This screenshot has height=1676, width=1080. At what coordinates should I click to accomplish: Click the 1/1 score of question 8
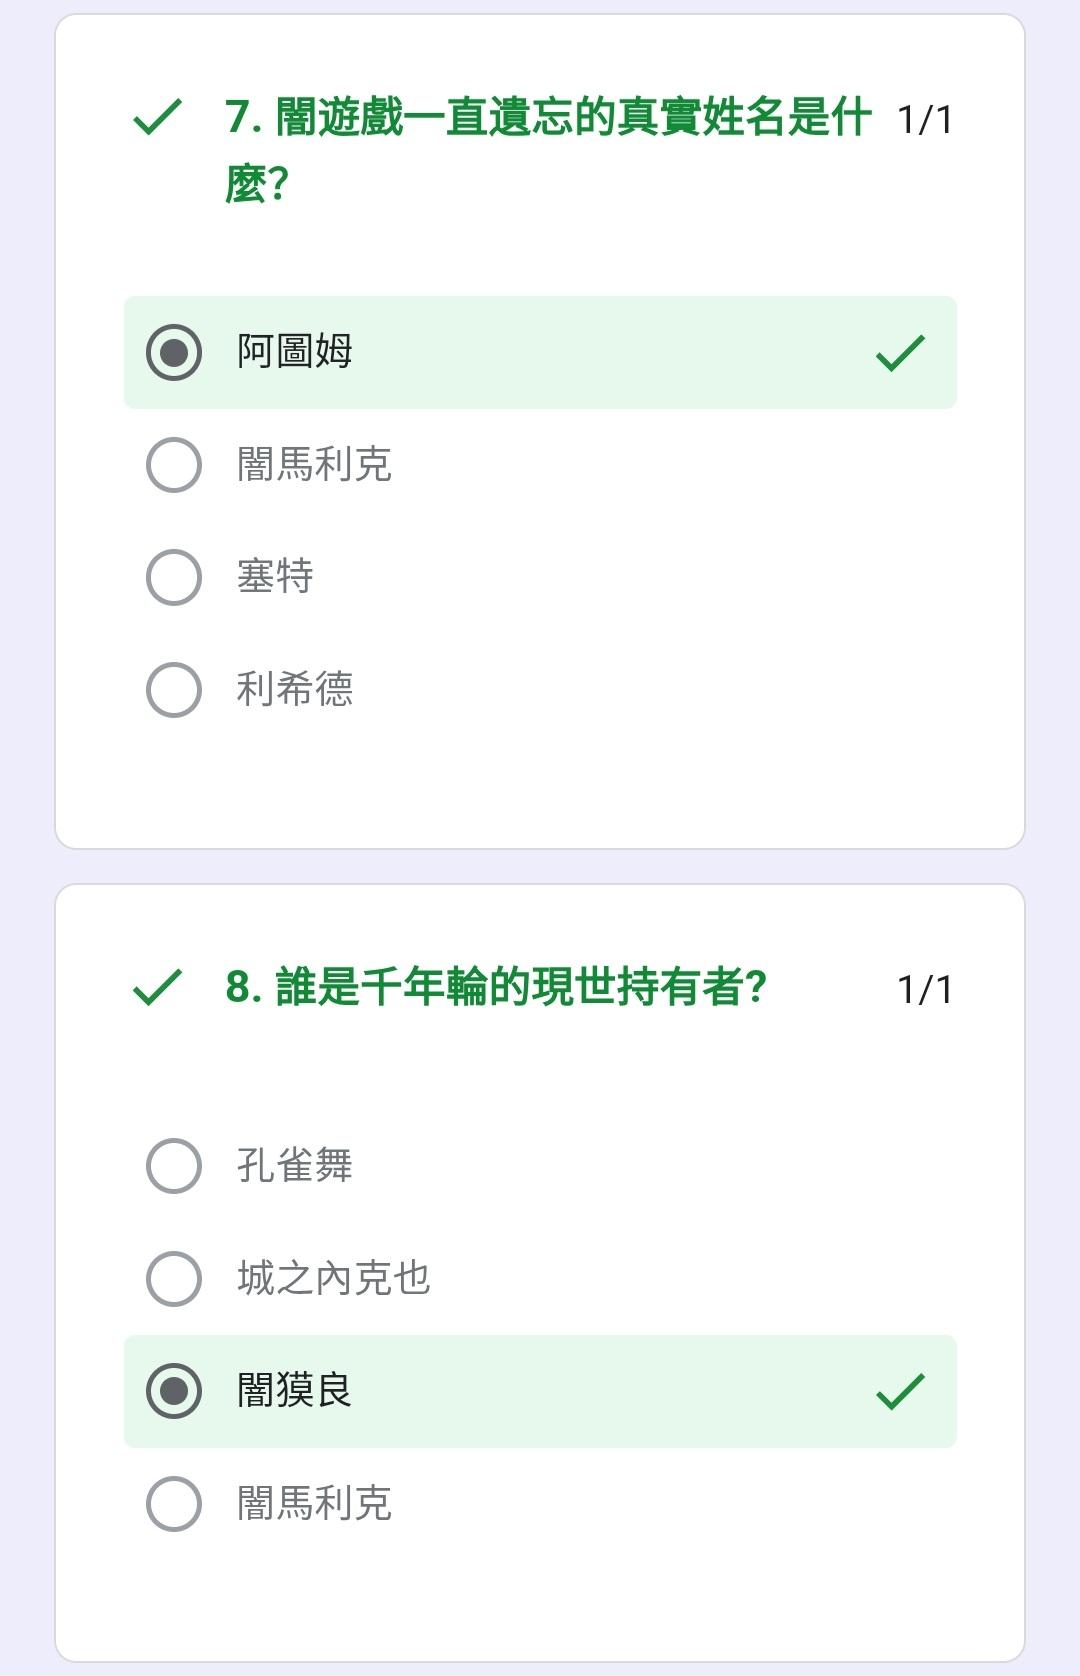(925, 990)
